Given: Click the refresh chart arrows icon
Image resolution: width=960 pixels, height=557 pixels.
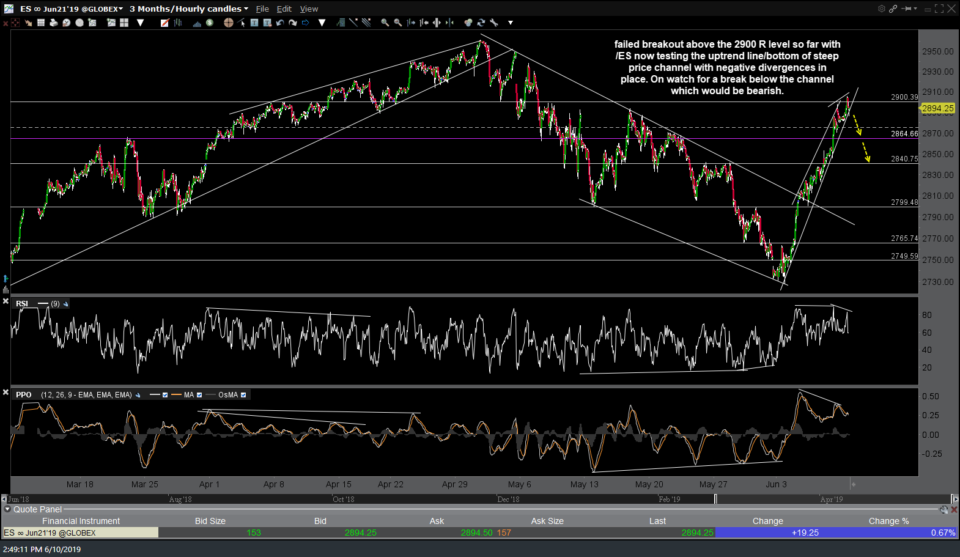Looking at the screenshot, I should [481, 23].
